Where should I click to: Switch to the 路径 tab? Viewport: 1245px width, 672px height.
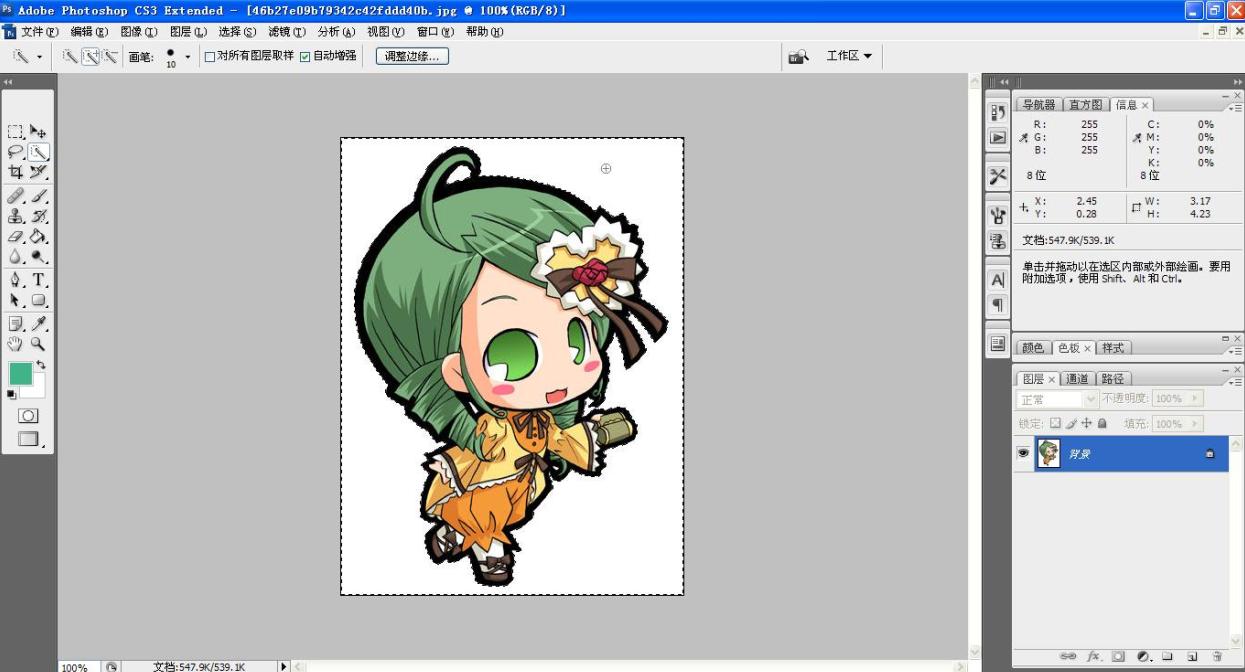pyautogui.click(x=1113, y=379)
